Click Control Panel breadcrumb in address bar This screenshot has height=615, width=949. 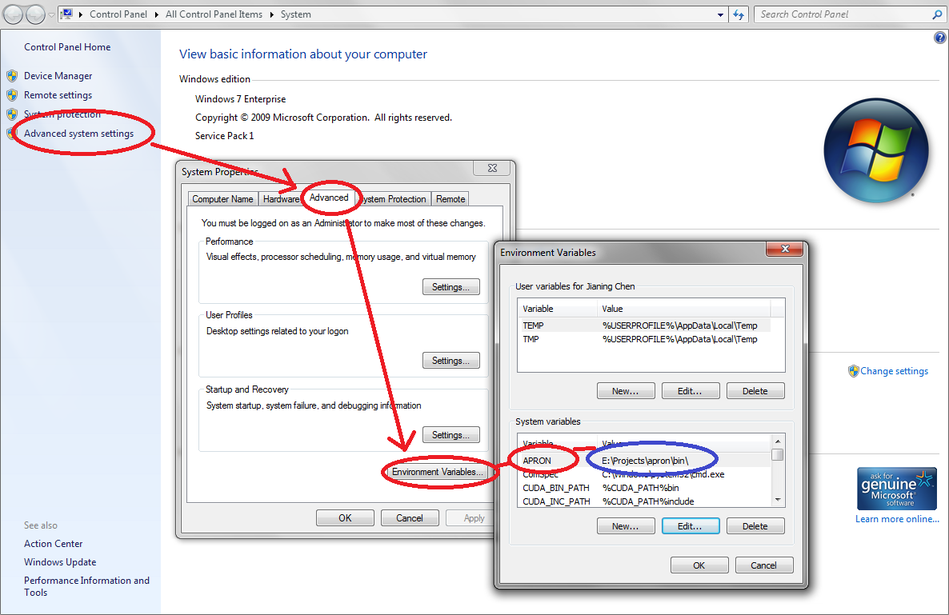(x=118, y=15)
